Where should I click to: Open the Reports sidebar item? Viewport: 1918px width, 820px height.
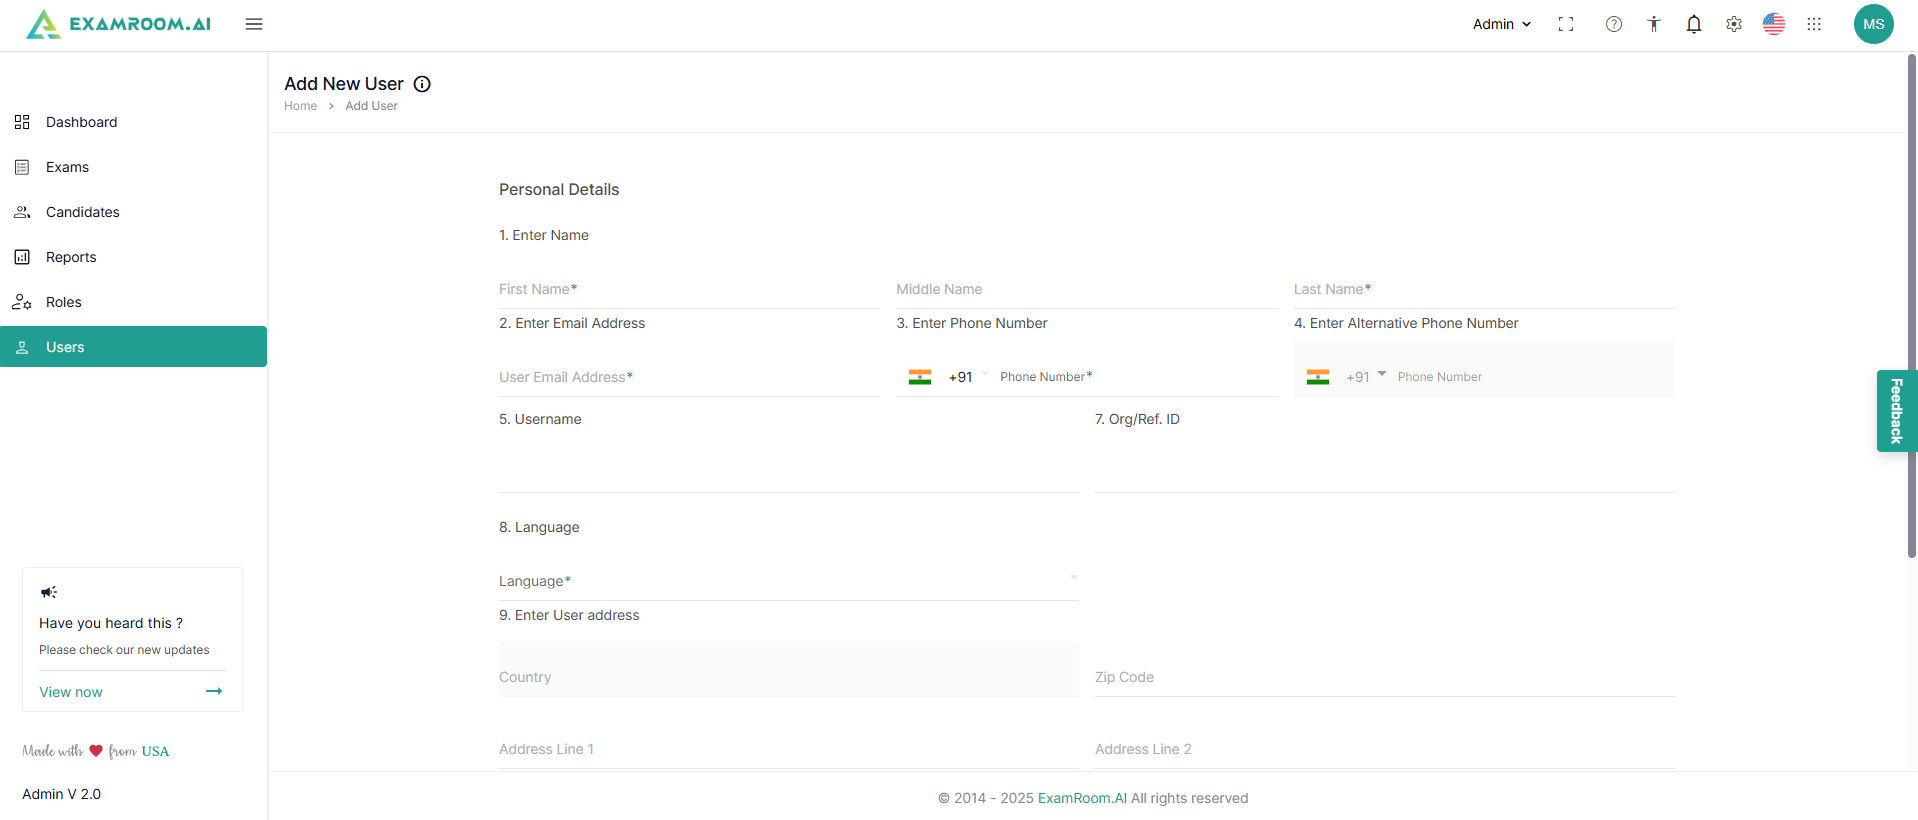click(71, 257)
